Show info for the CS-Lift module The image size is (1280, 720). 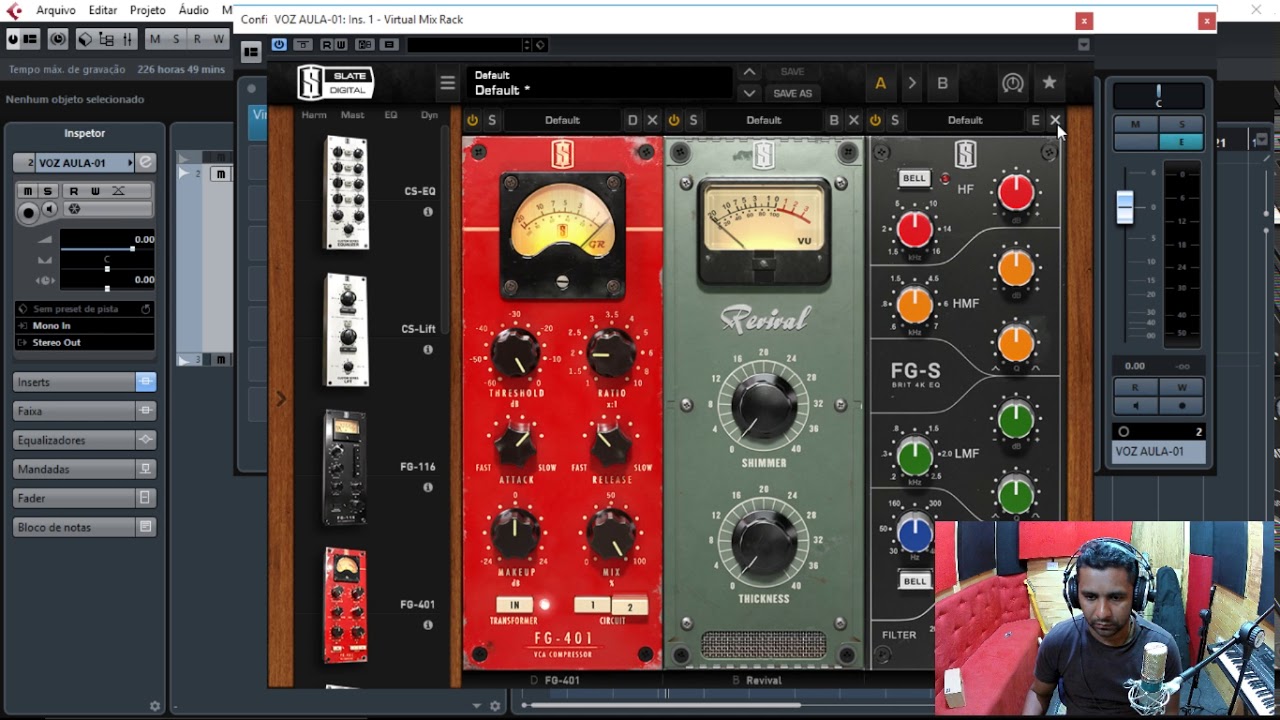click(428, 350)
